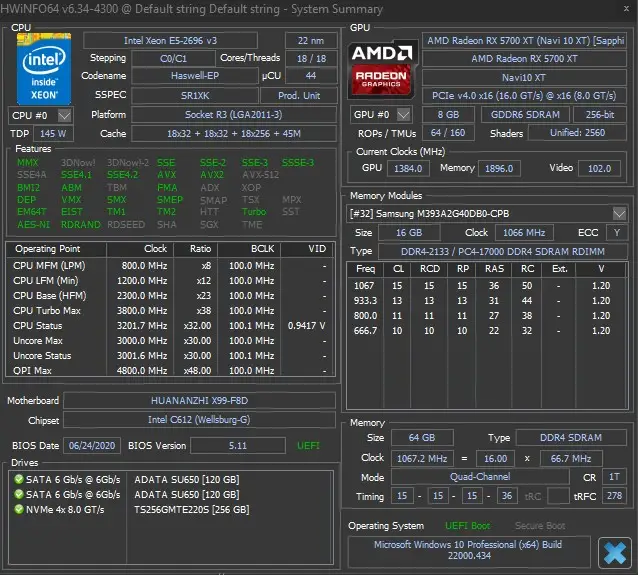This screenshot has width=638, height=575.
Task: Click the DDR4 SDRAM memory type field
Action: [x=571, y=437]
